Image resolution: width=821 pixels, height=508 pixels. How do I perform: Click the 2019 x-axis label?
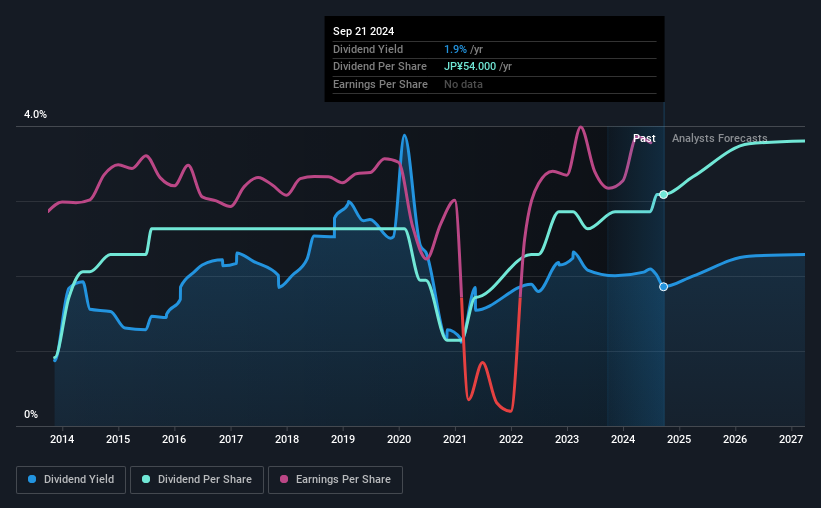tap(343, 439)
